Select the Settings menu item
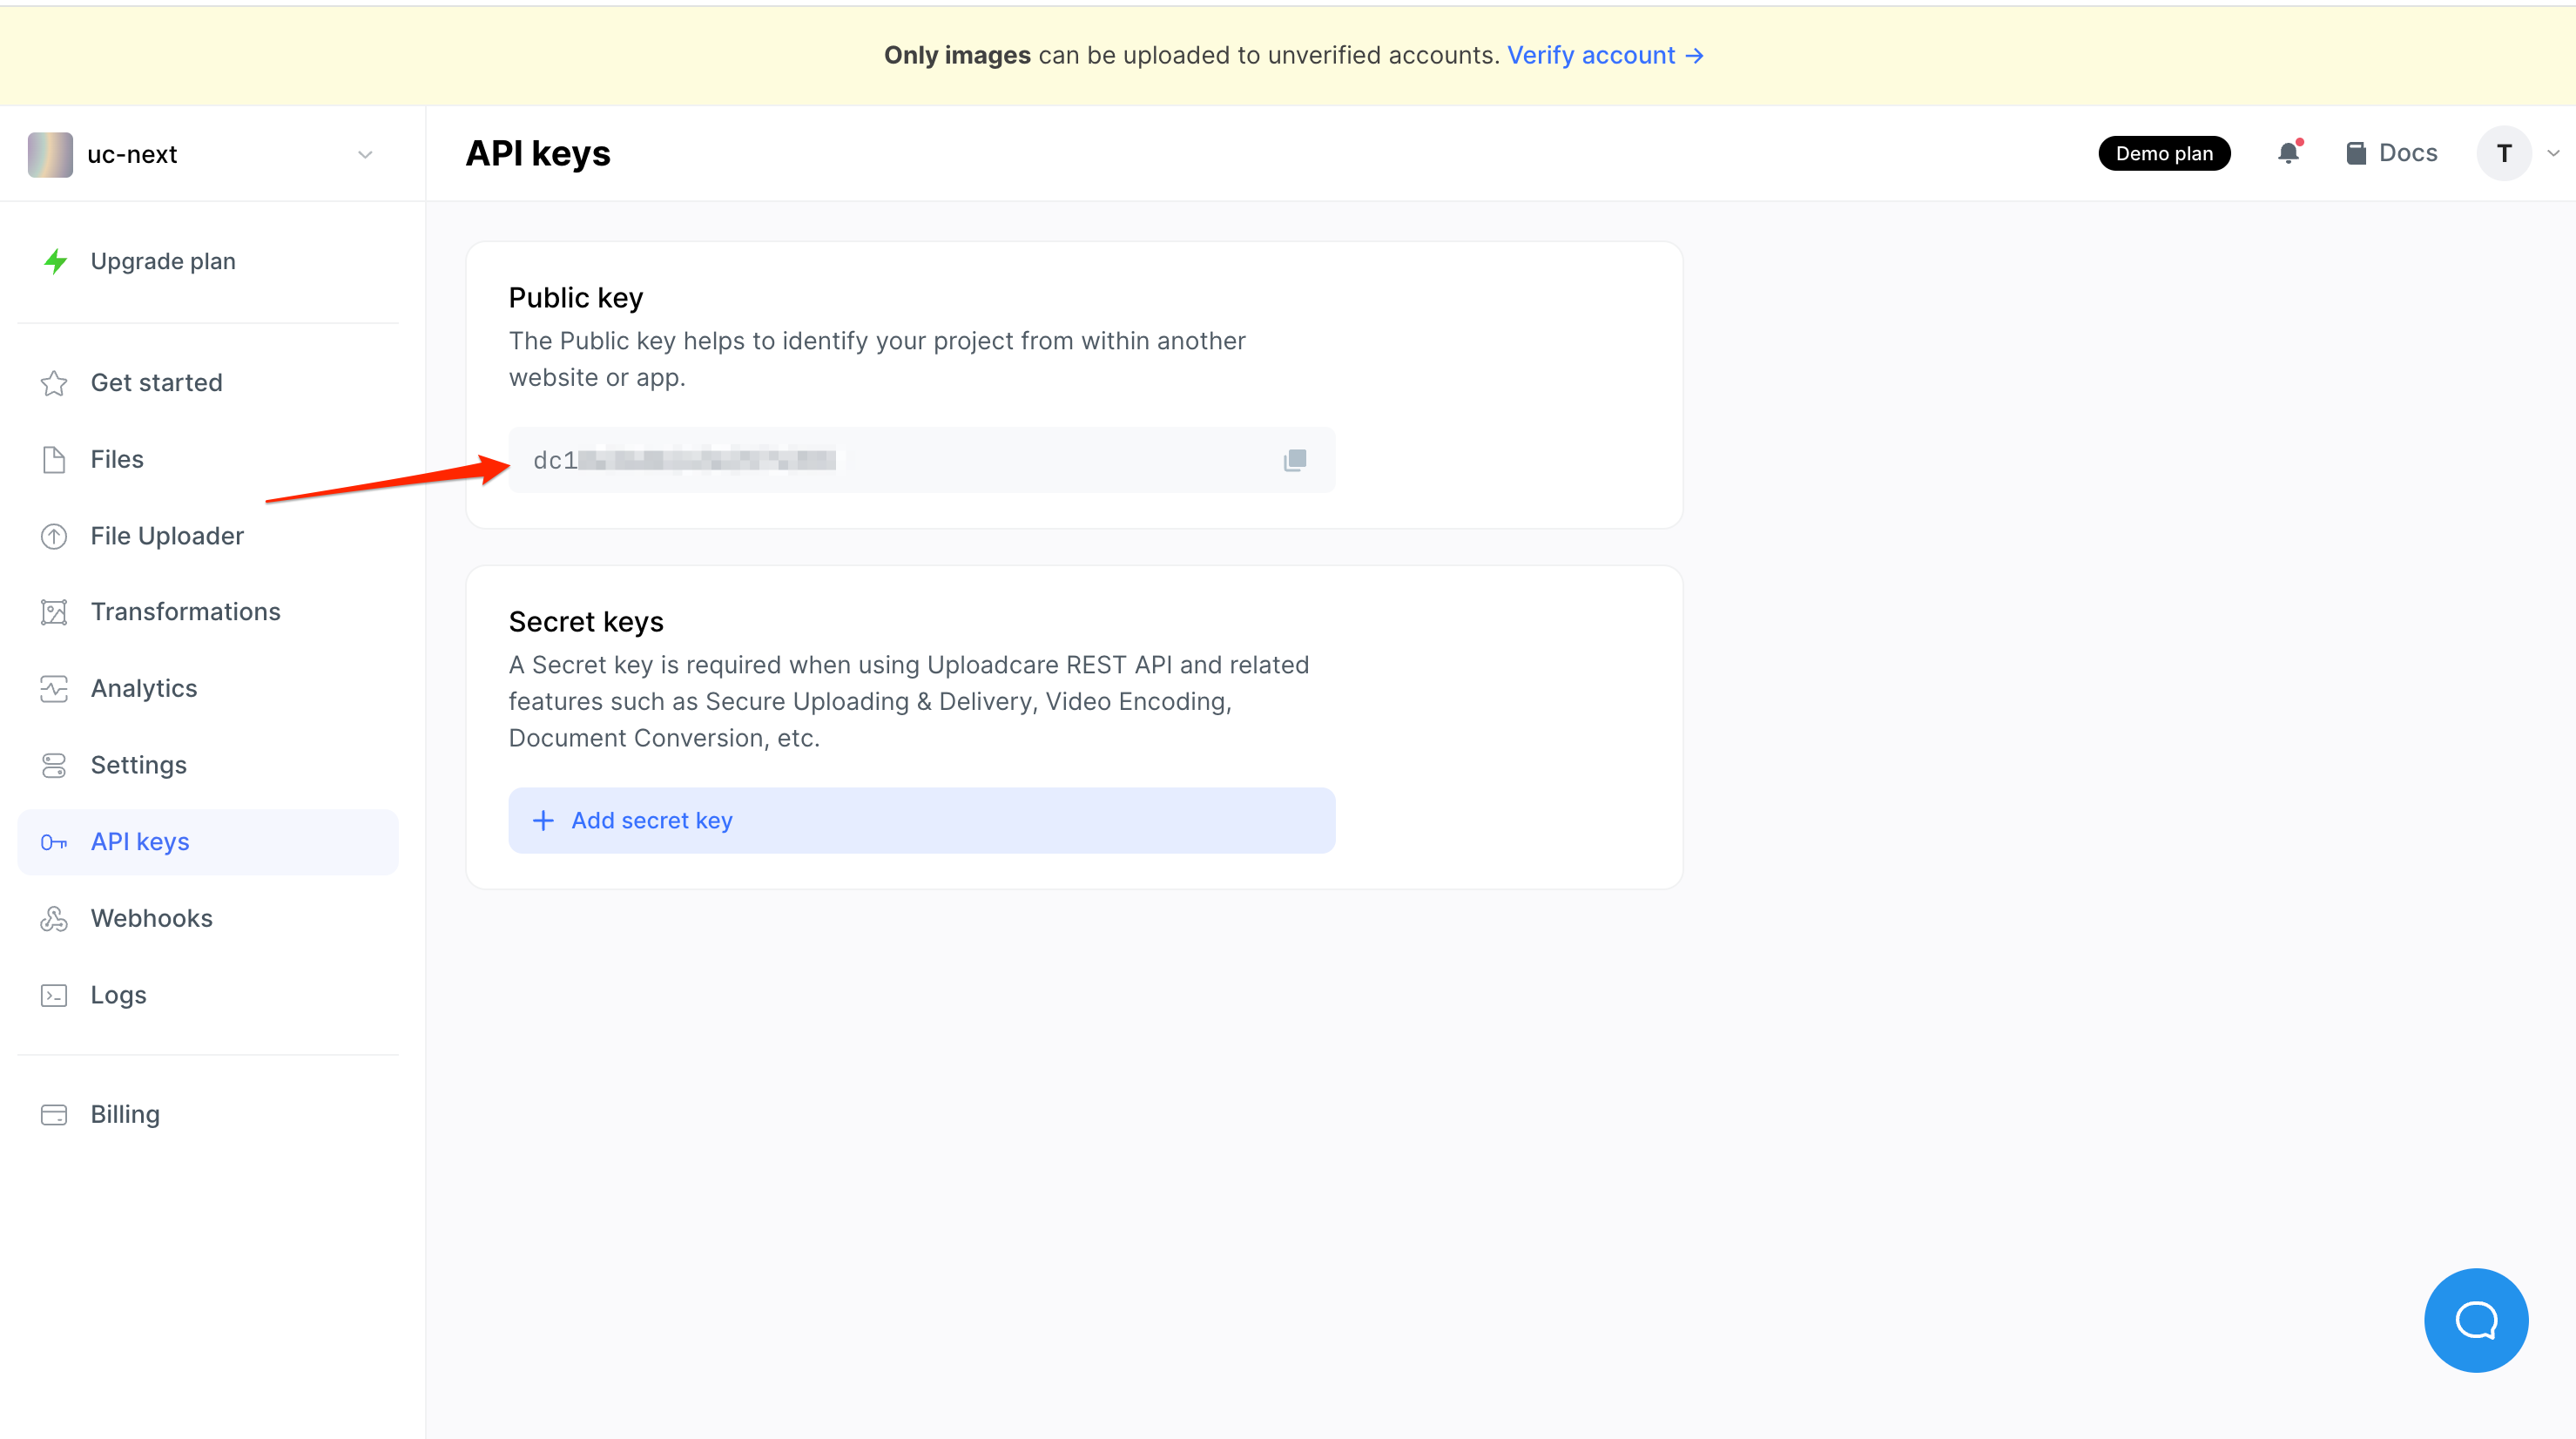This screenshot has height=1439, width=2576. [138, 765]
